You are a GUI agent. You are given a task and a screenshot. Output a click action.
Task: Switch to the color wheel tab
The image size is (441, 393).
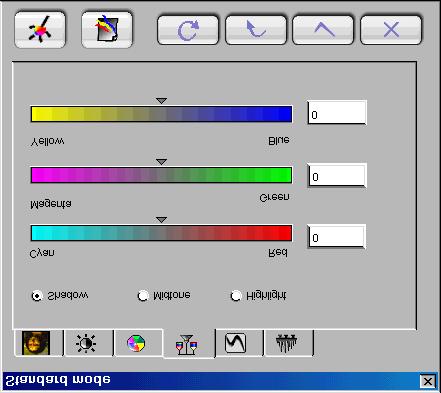pos(137,343)
